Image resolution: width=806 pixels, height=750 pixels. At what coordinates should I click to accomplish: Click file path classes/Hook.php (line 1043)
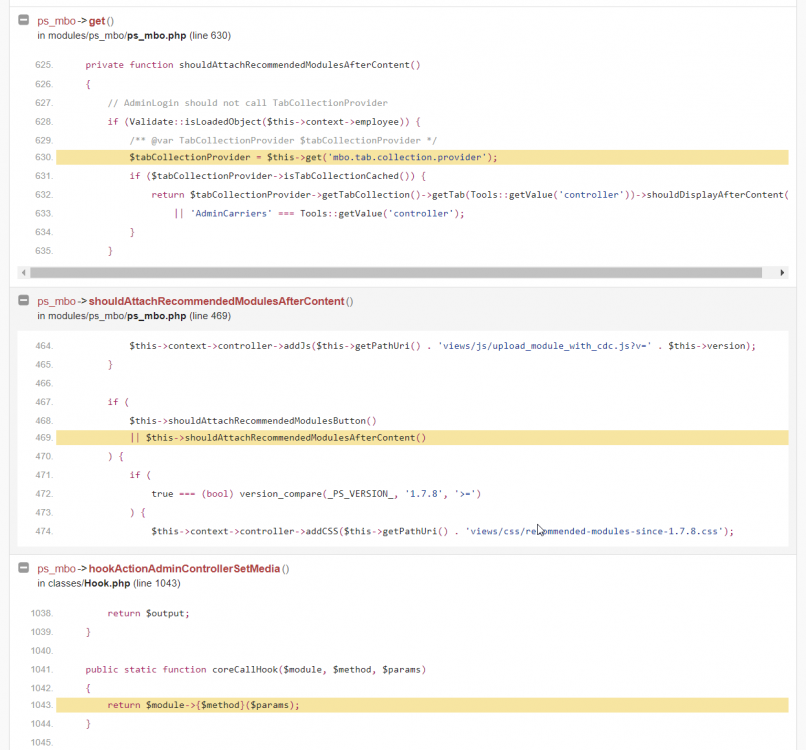(108, 583)
